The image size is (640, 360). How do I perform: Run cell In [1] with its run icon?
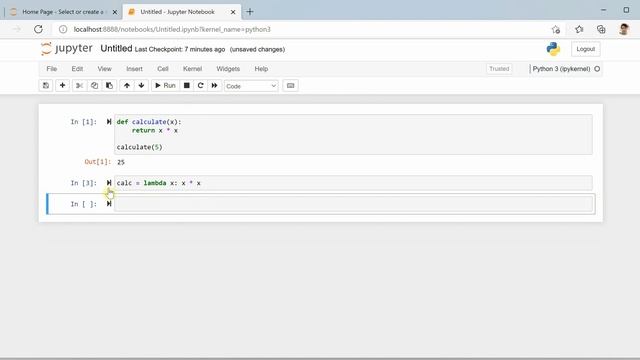(109, 122)
